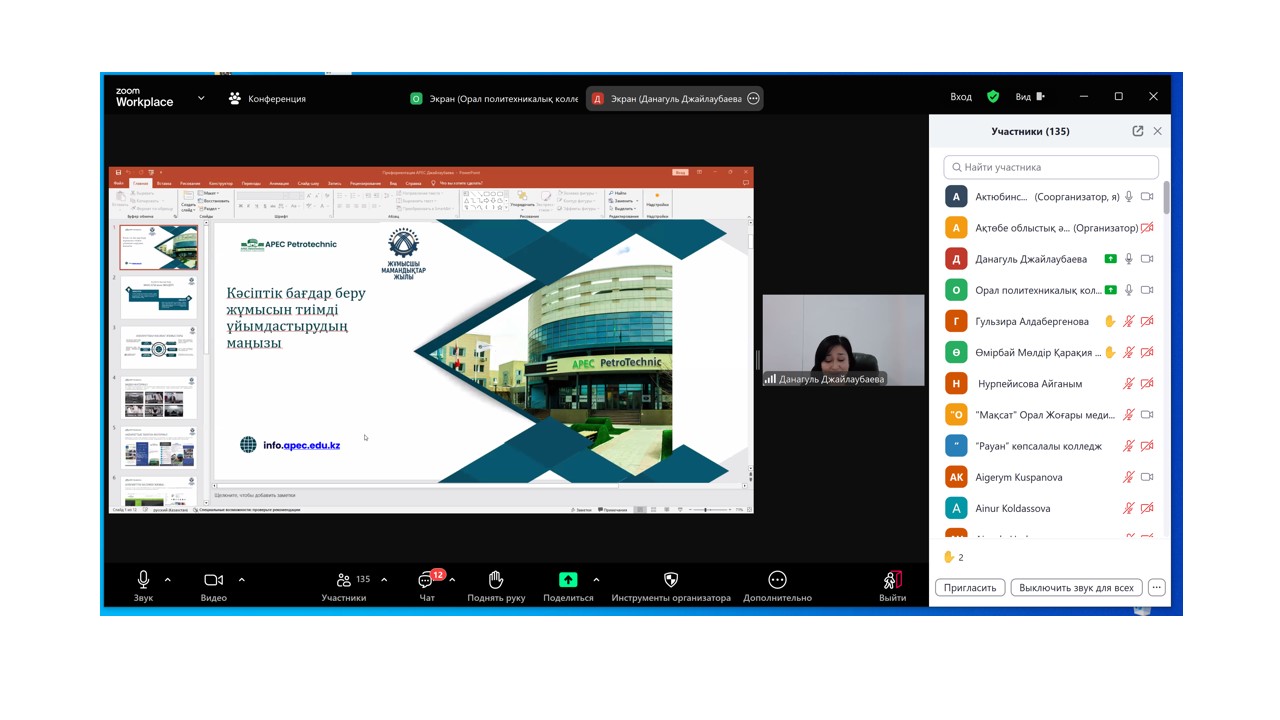Switch to Орал политехникалық screen tab

494,98
